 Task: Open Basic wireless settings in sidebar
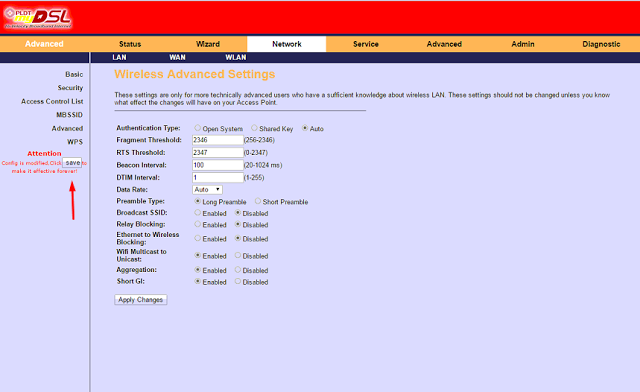(74, 74)
